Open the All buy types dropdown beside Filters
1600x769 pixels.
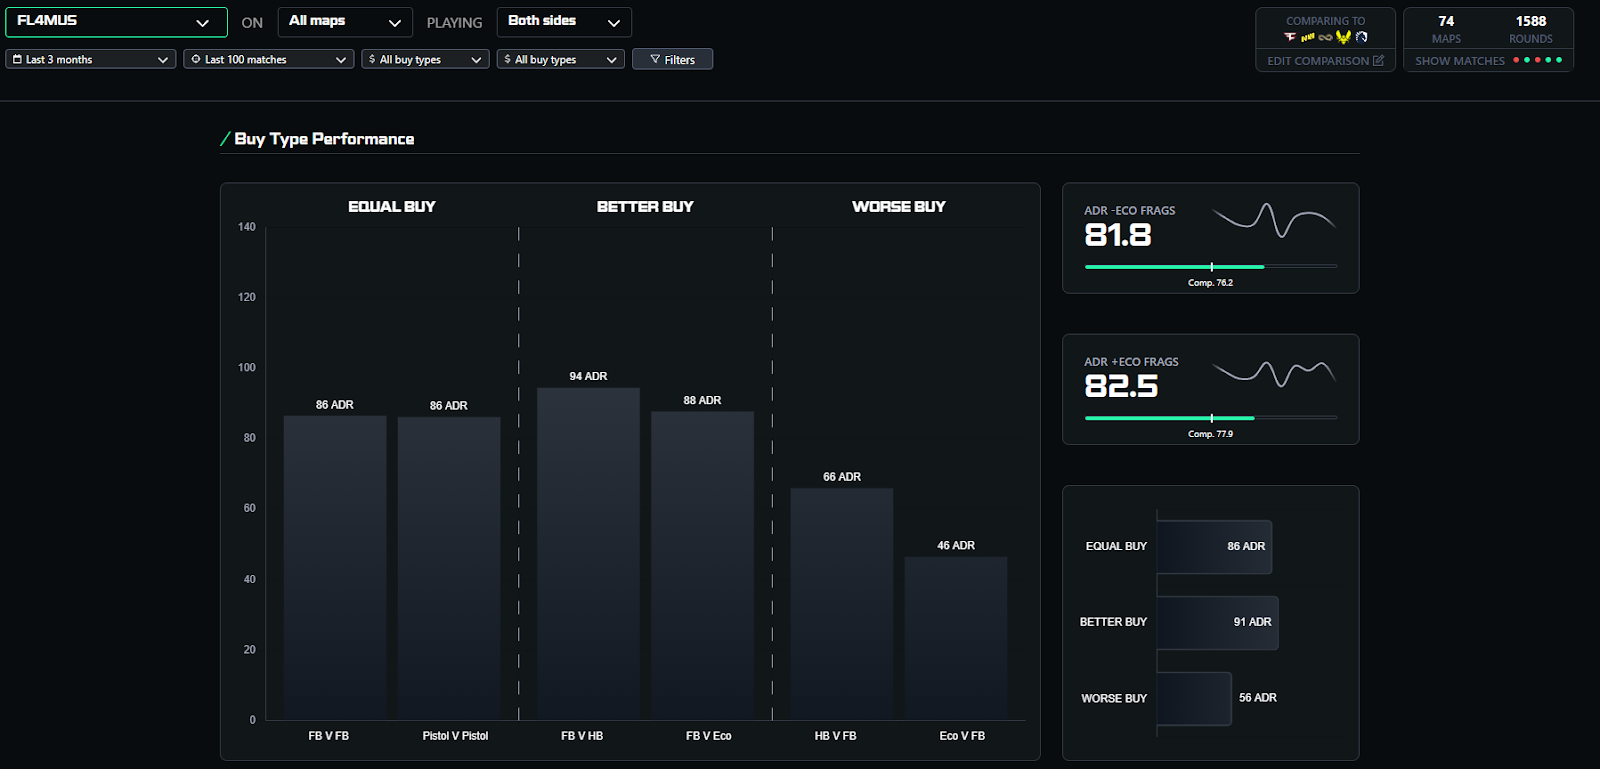click(x=560, y=60)
